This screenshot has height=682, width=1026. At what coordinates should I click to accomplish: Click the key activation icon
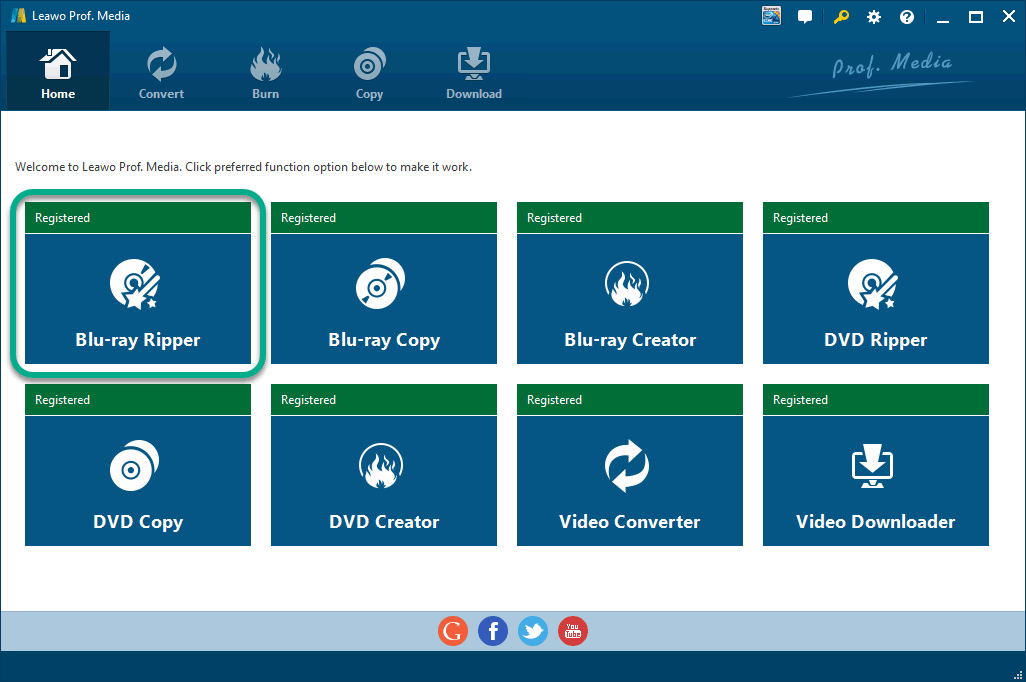tap(841, 16)
